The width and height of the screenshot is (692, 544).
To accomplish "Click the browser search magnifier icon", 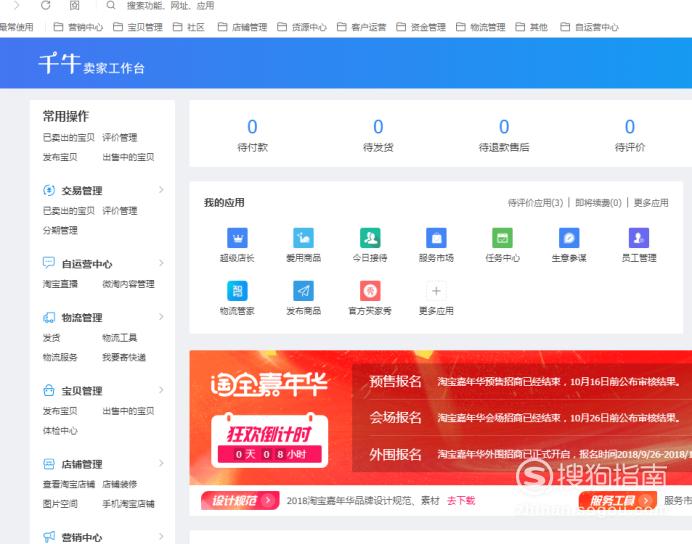I will pos(111,5).
